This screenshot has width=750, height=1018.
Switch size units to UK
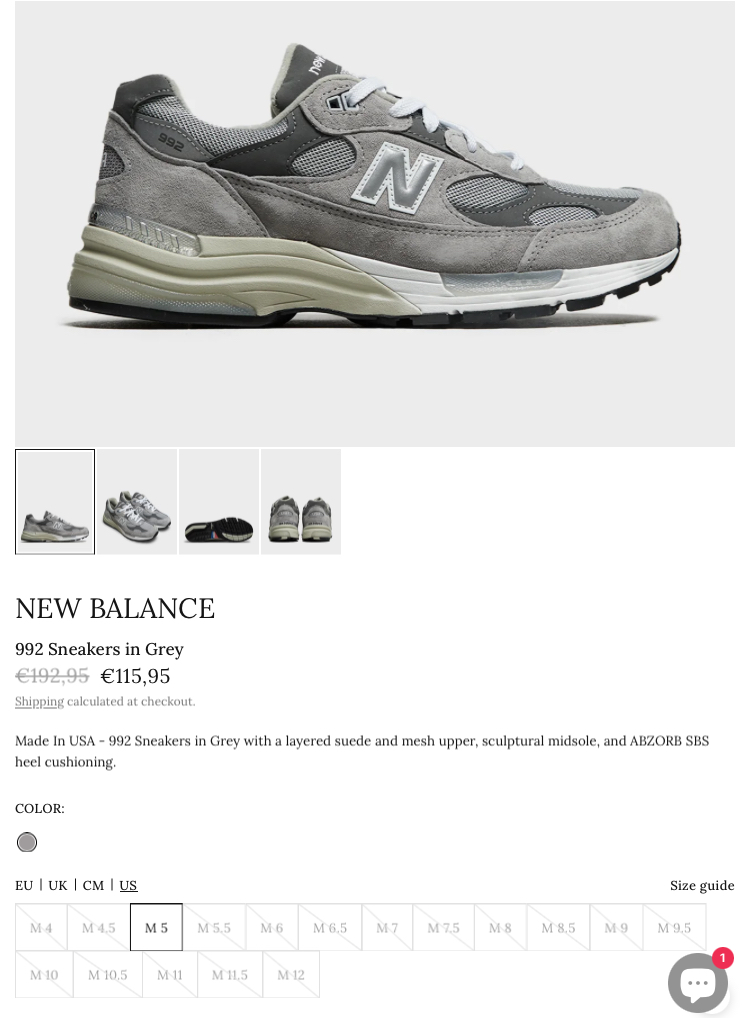(x=58, y=886)
